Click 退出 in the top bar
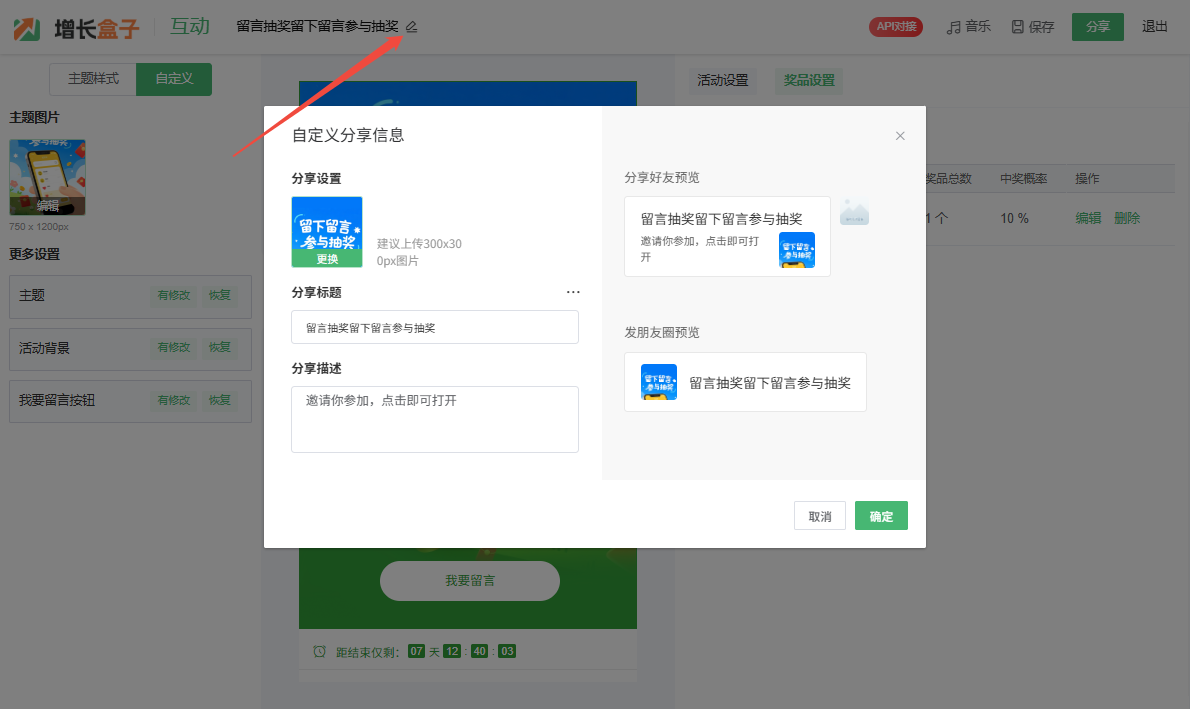The width and height of the screenshot is (1190, 709). pyautogui.click(x=1155, y=27)
